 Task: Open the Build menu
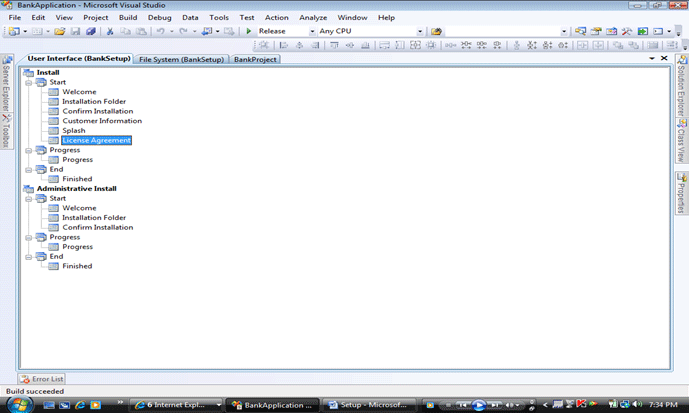[128, 18]
